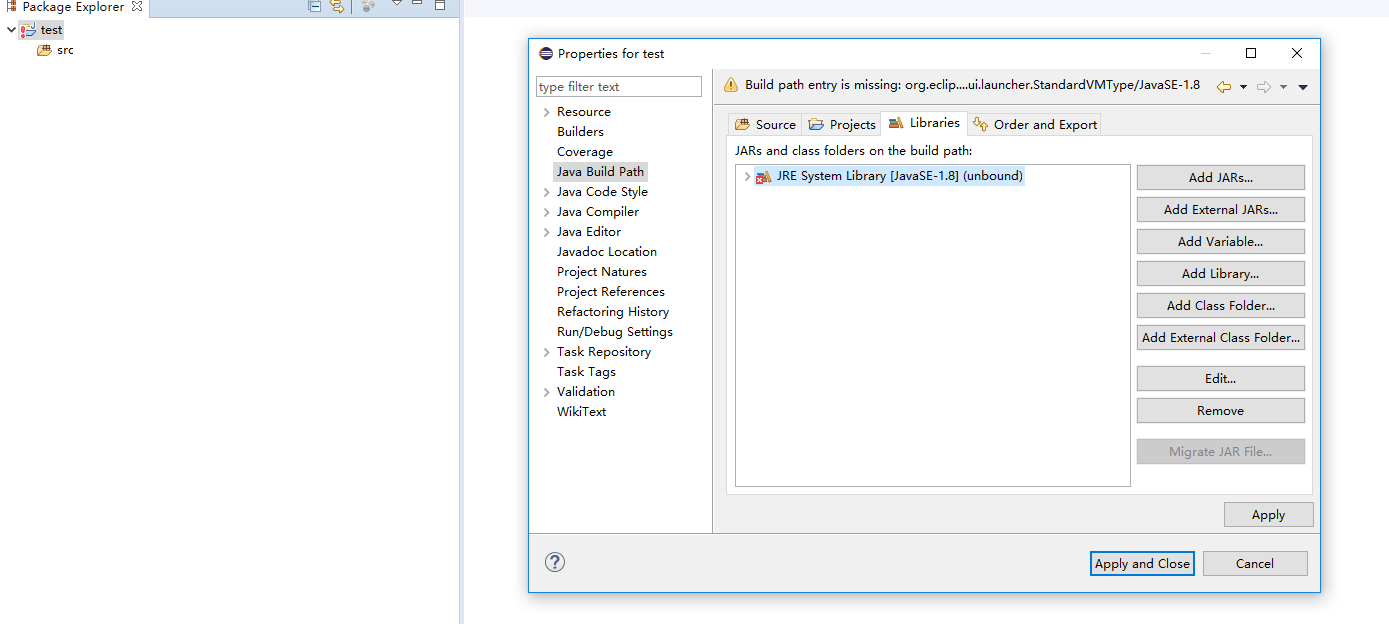Maximize the Package Explorer view
This screenshot has height=624, width=1389.
(440, 5)
